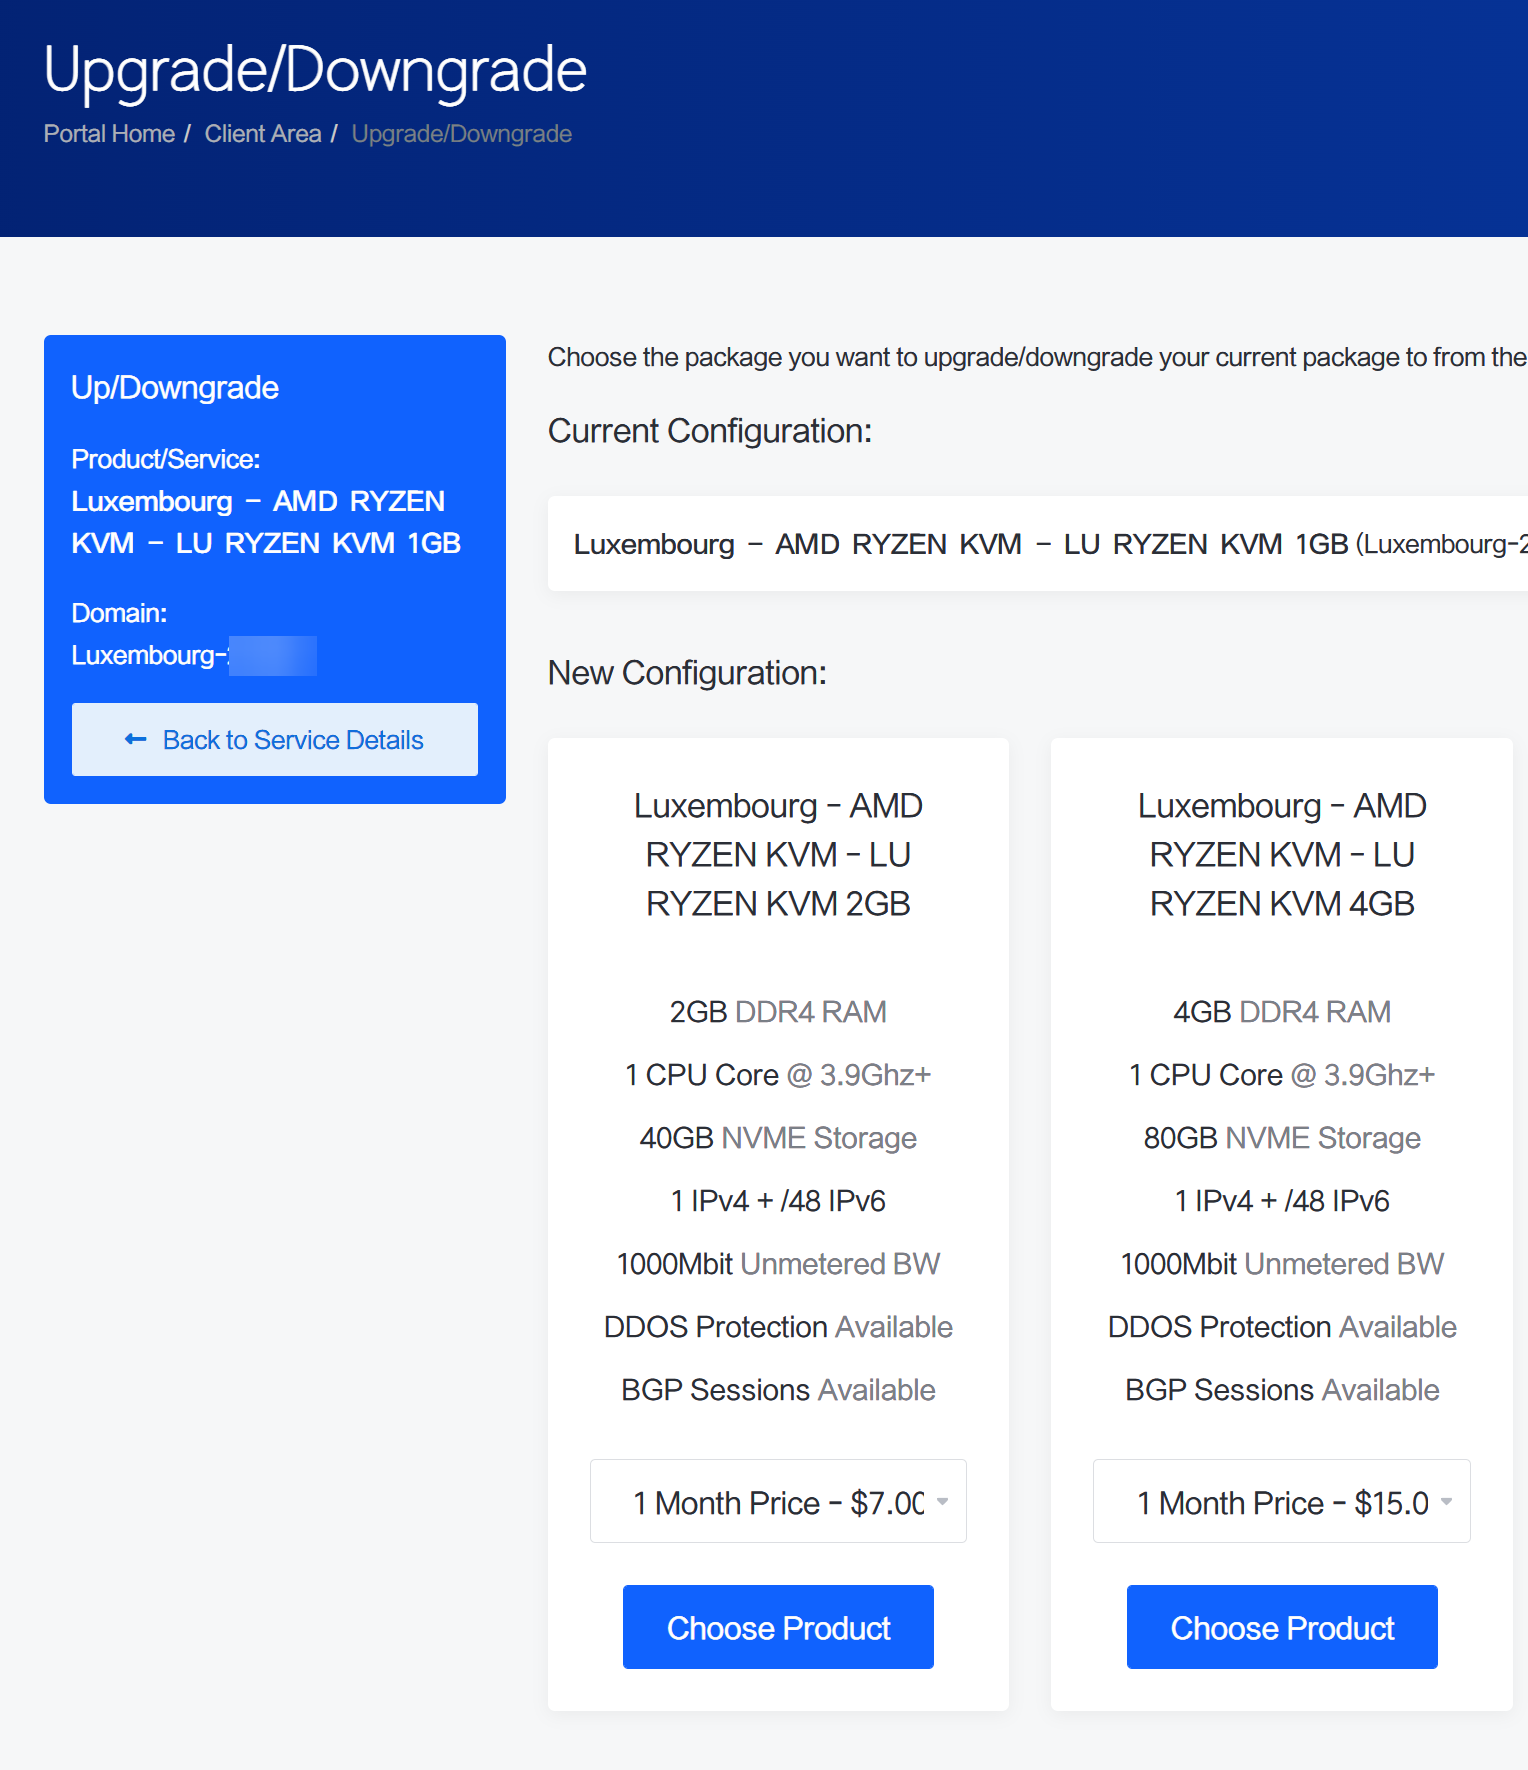Select the '2GB DDR4 RAM' text
Viewport: 1528px width, 1770px height.
(x=778, y=1012)
